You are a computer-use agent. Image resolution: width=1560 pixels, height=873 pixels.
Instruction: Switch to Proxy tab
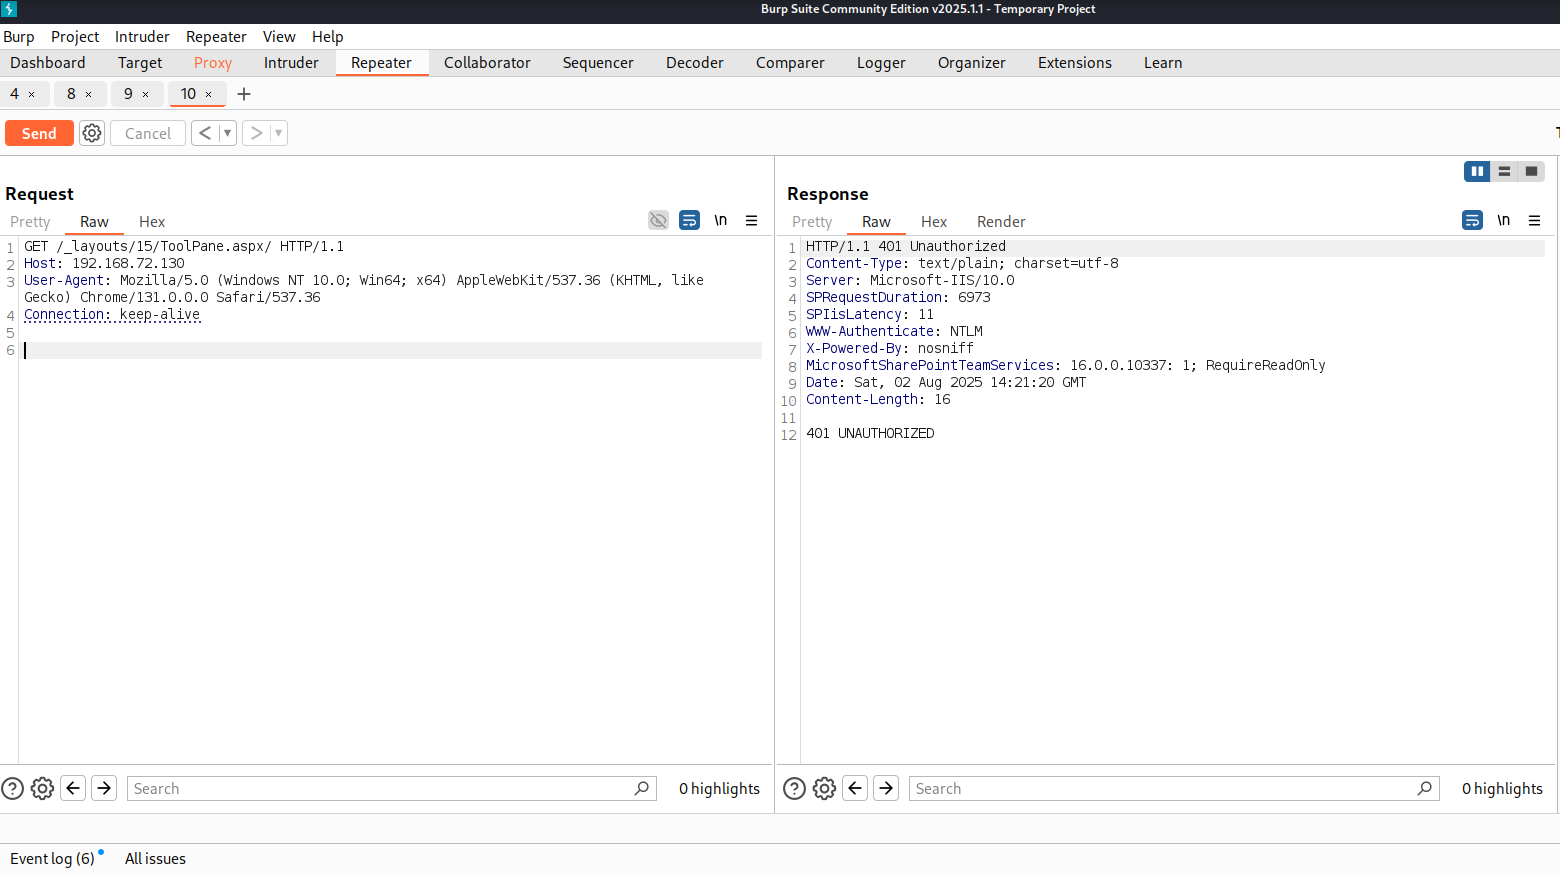(213, 62)
